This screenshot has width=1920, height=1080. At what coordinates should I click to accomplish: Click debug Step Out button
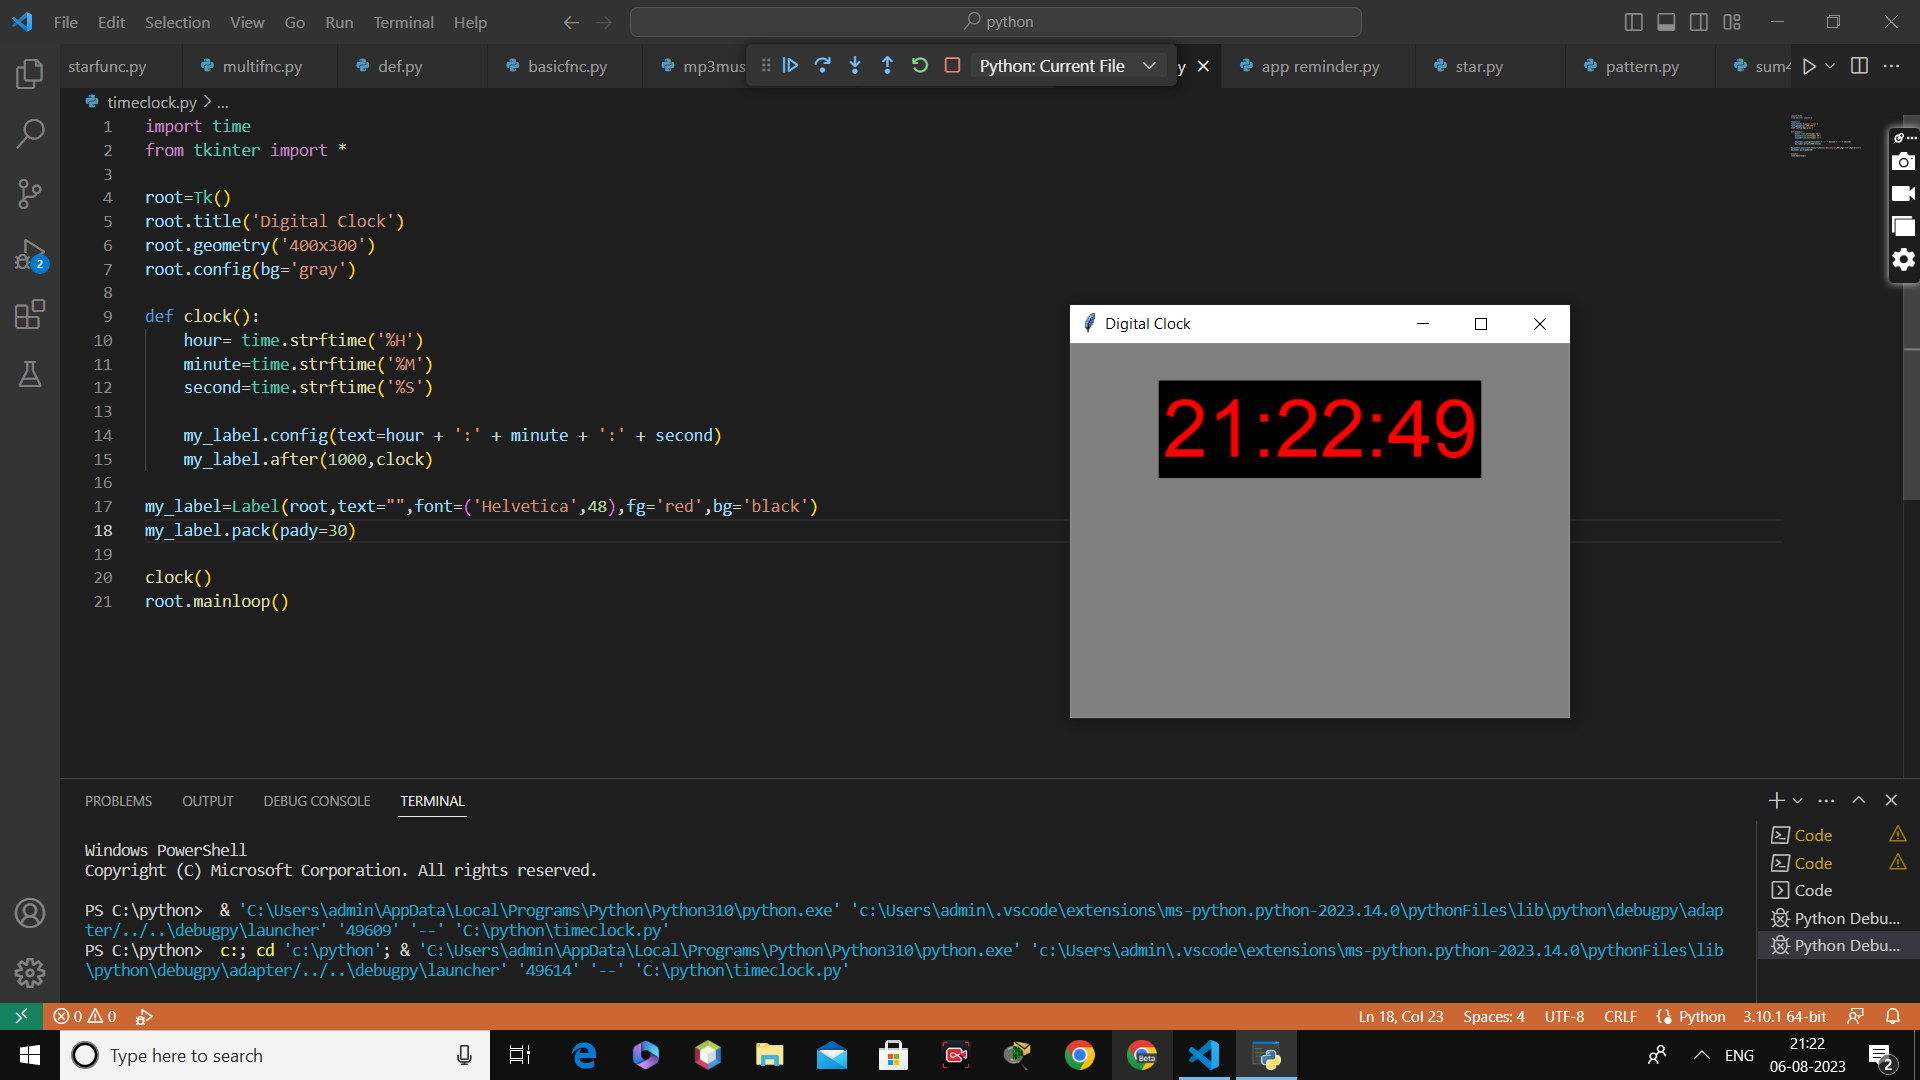887,65
